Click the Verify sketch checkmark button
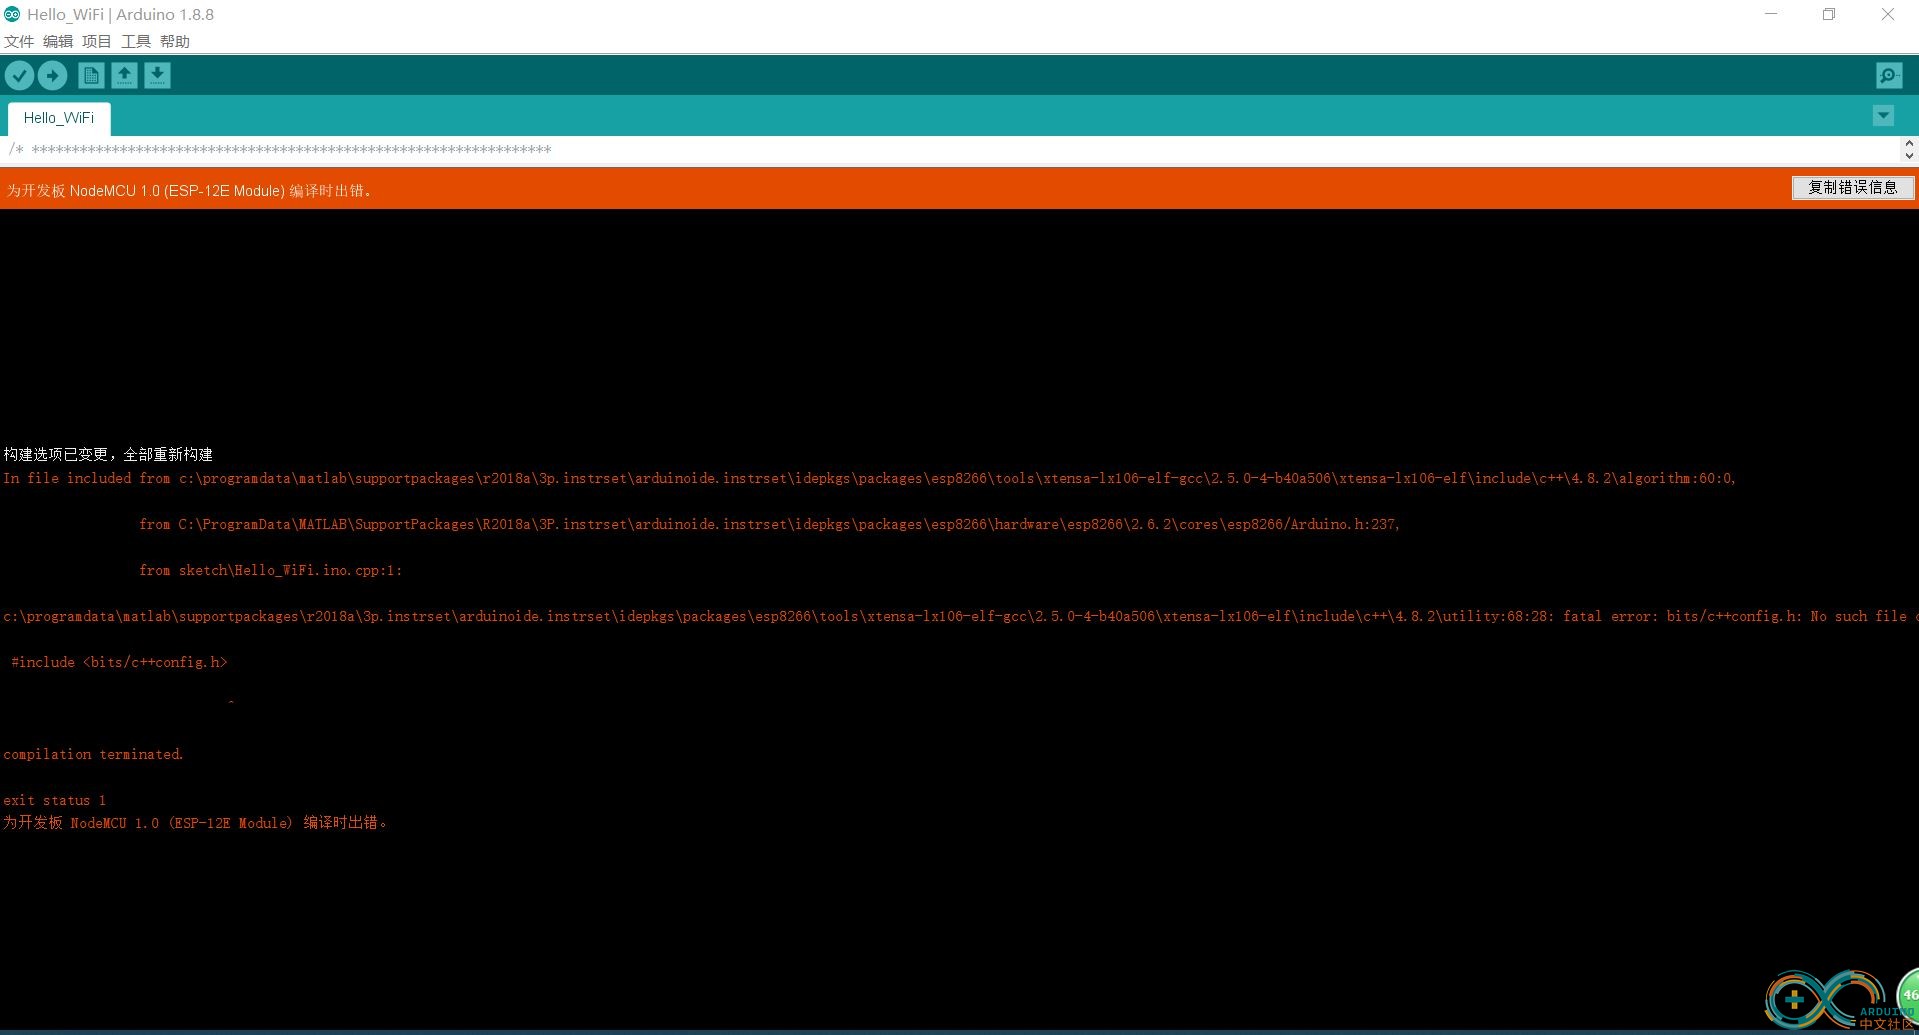1919x1035 pixels. 19,75
